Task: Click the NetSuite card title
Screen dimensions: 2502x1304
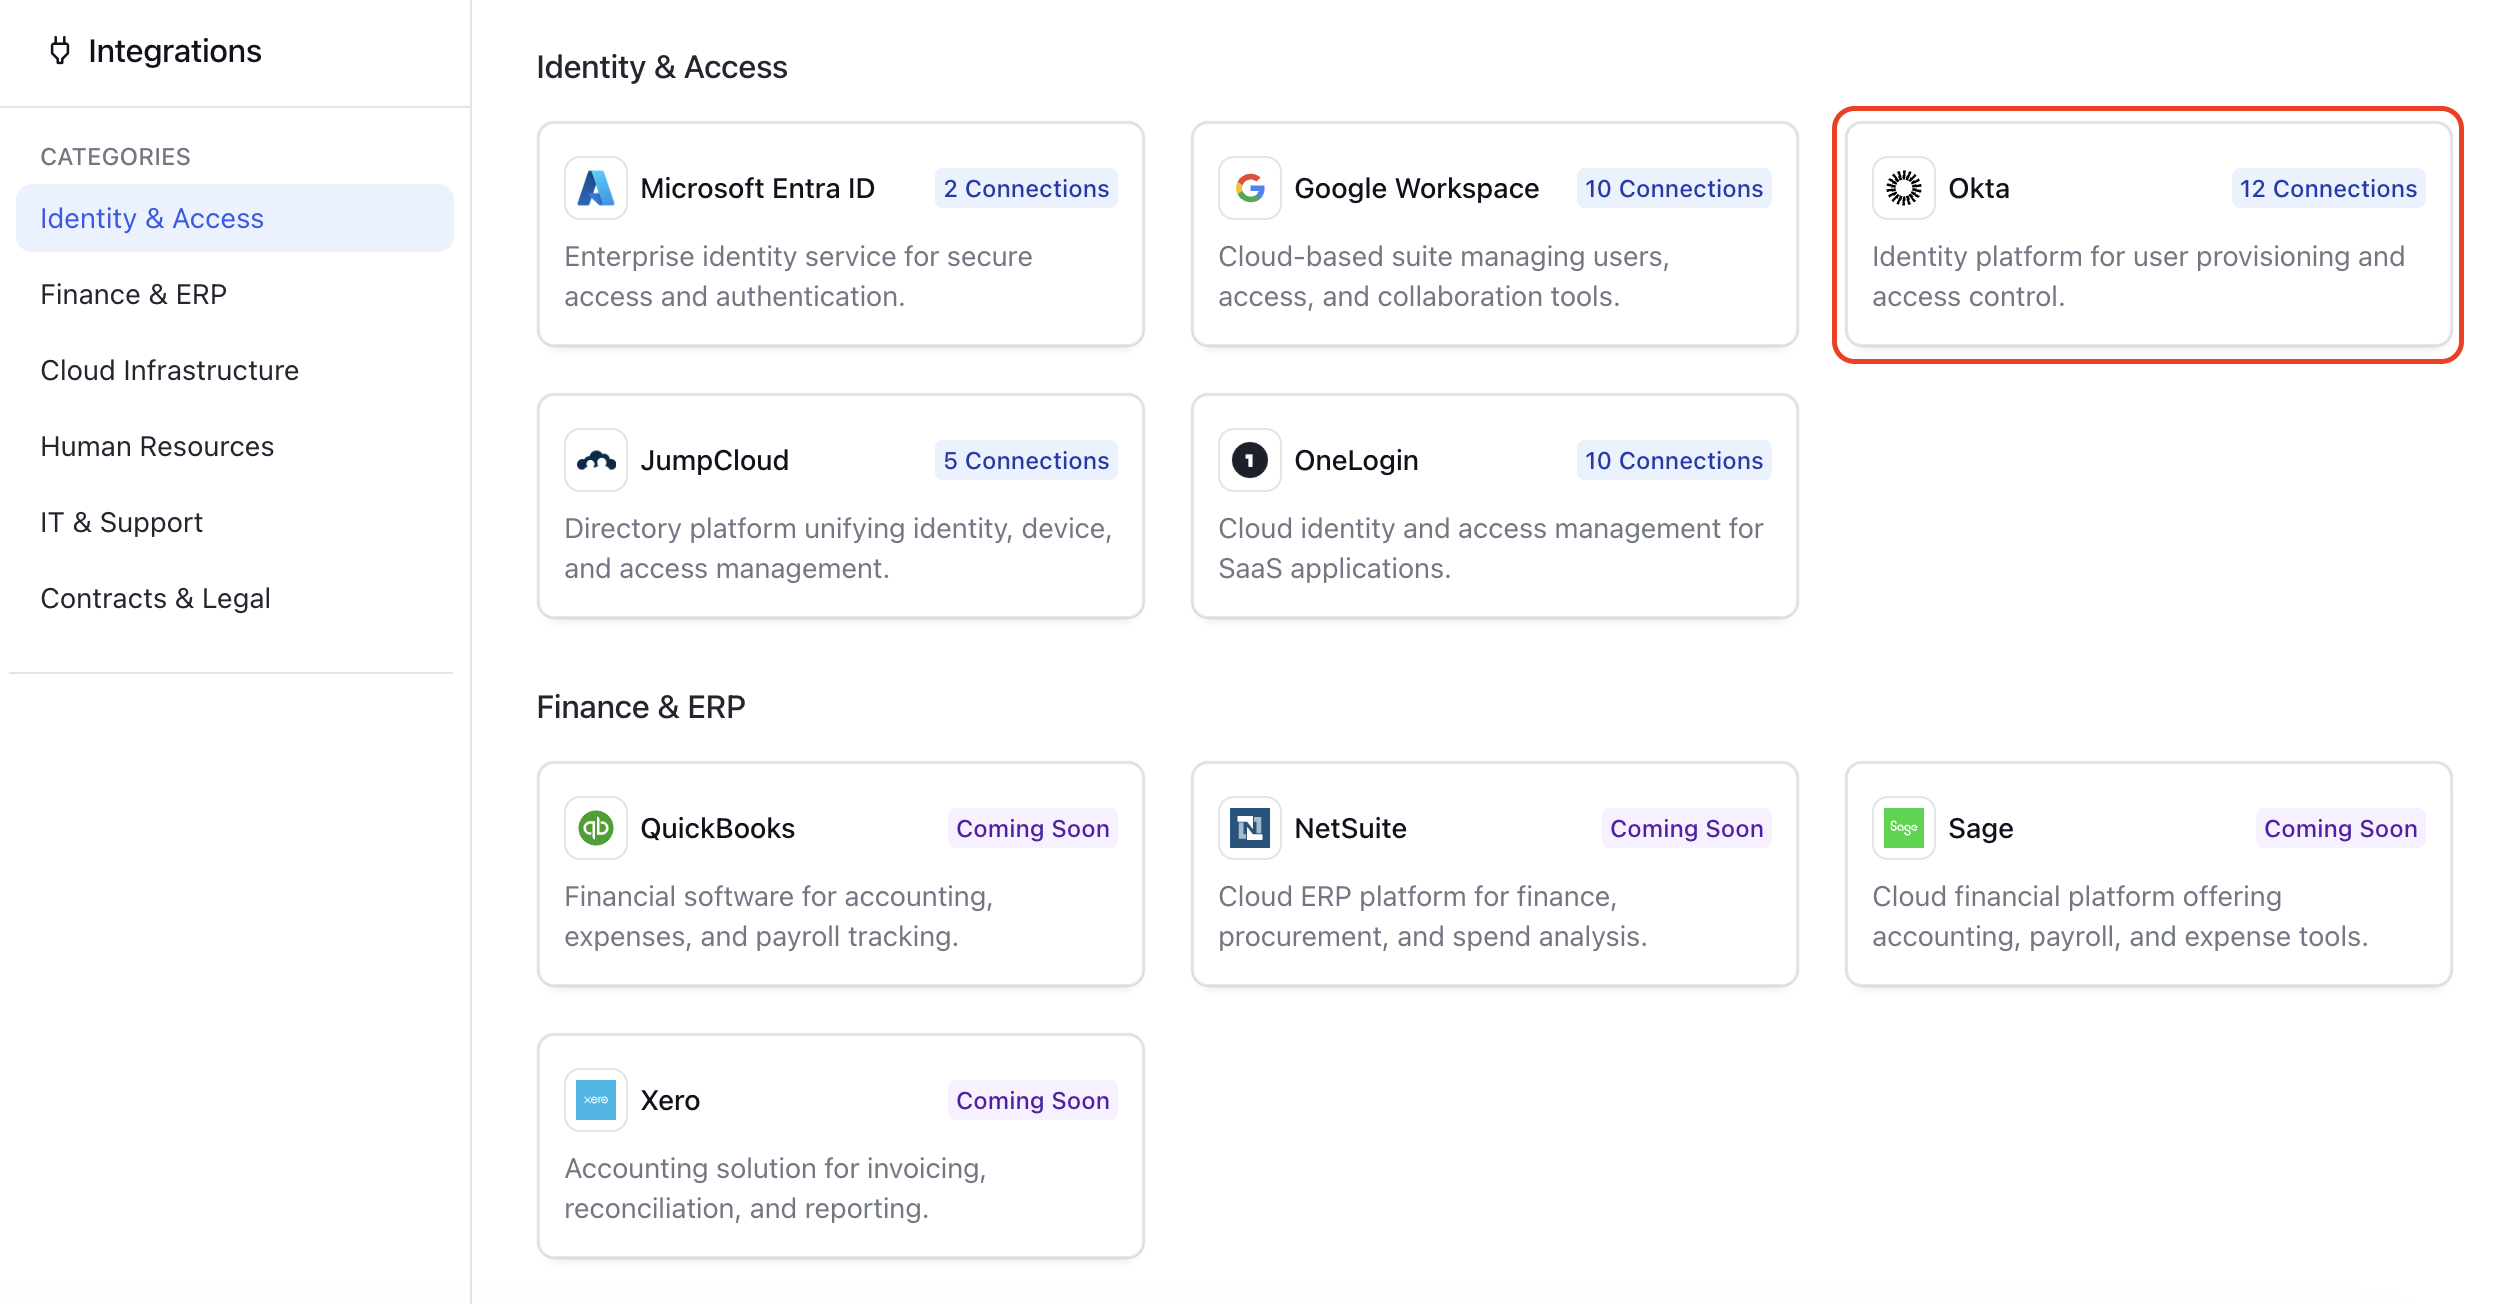Action: (1350, 828)
